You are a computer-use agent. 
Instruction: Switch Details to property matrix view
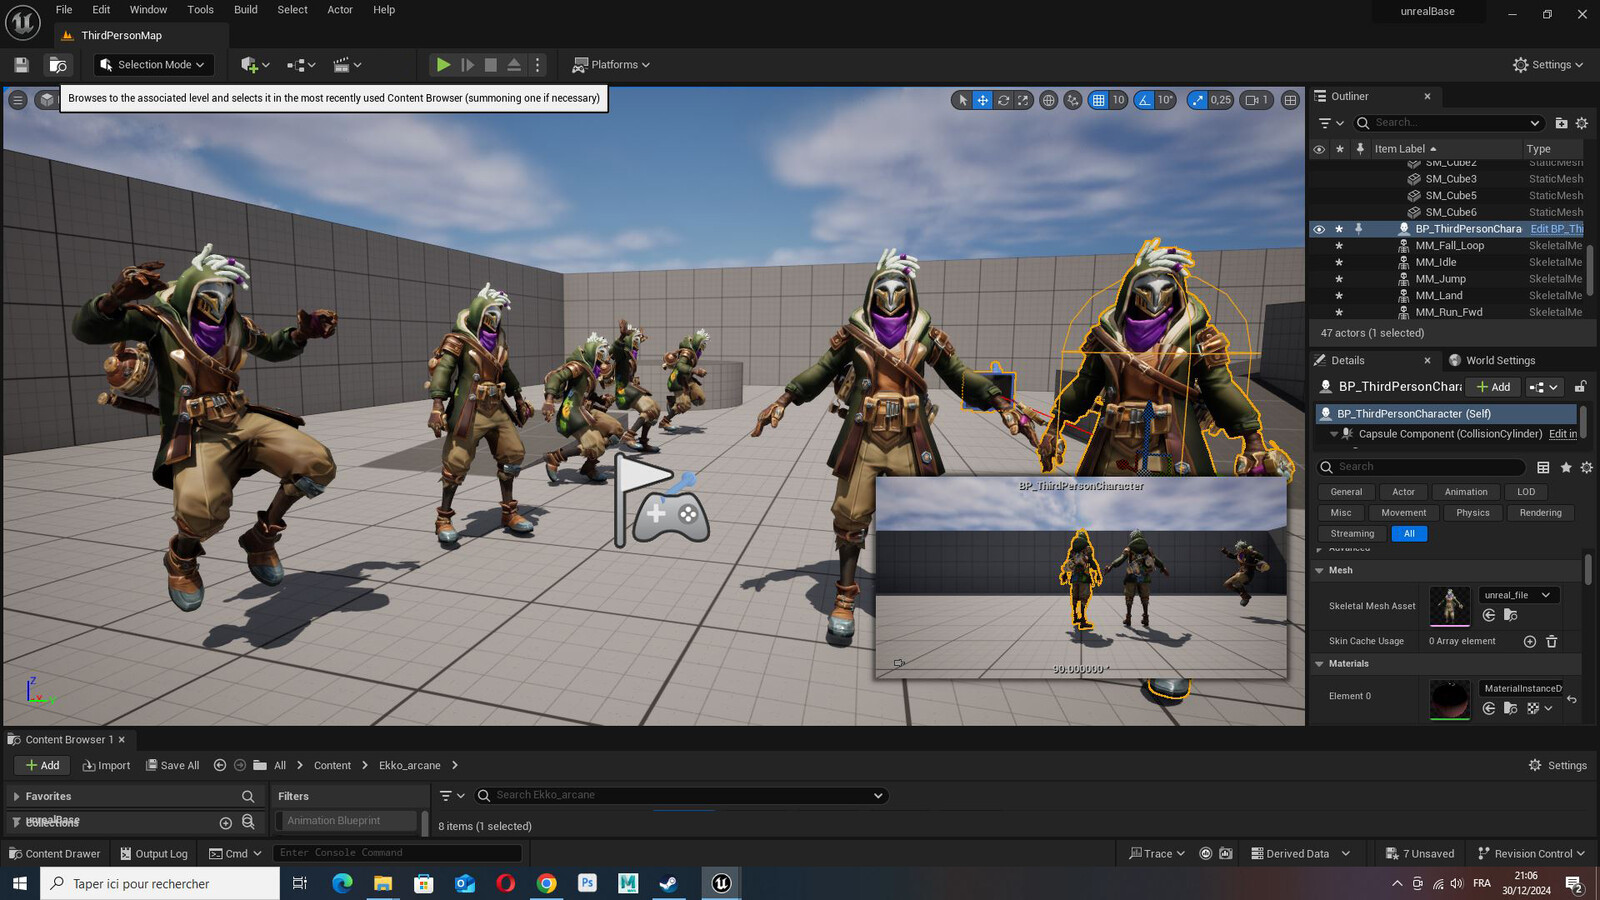pyautogui.click(x=1543, y=467)
